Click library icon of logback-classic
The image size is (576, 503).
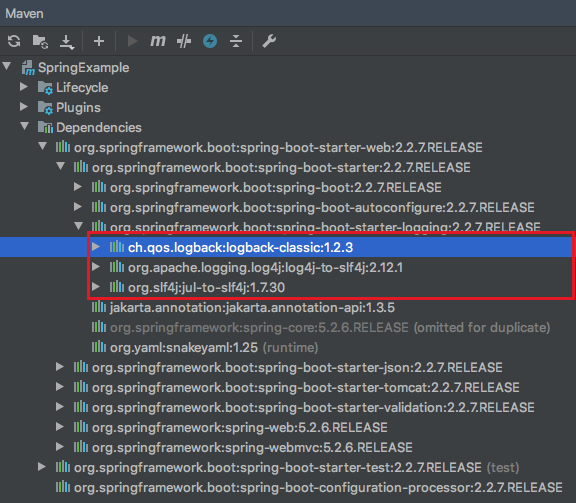click(x=117, y=247)
